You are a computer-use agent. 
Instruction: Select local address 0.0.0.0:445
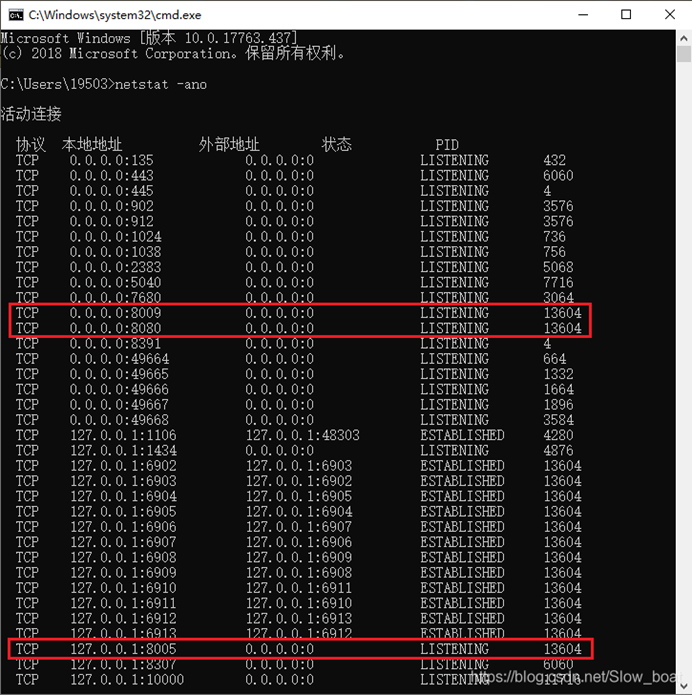[111, 191]
